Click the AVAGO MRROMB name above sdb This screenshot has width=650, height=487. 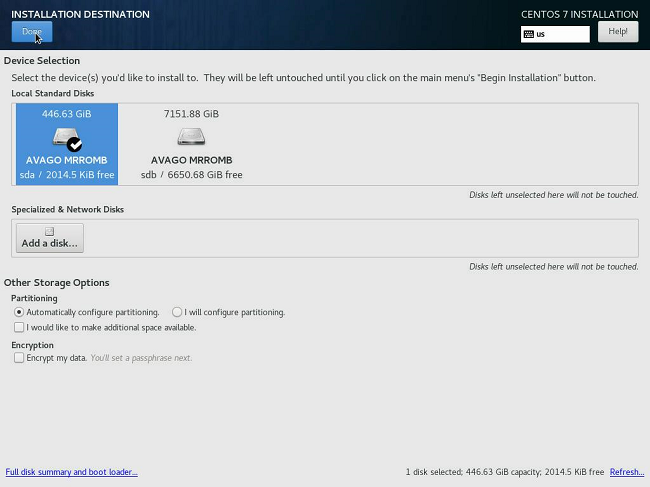[191, 160]
